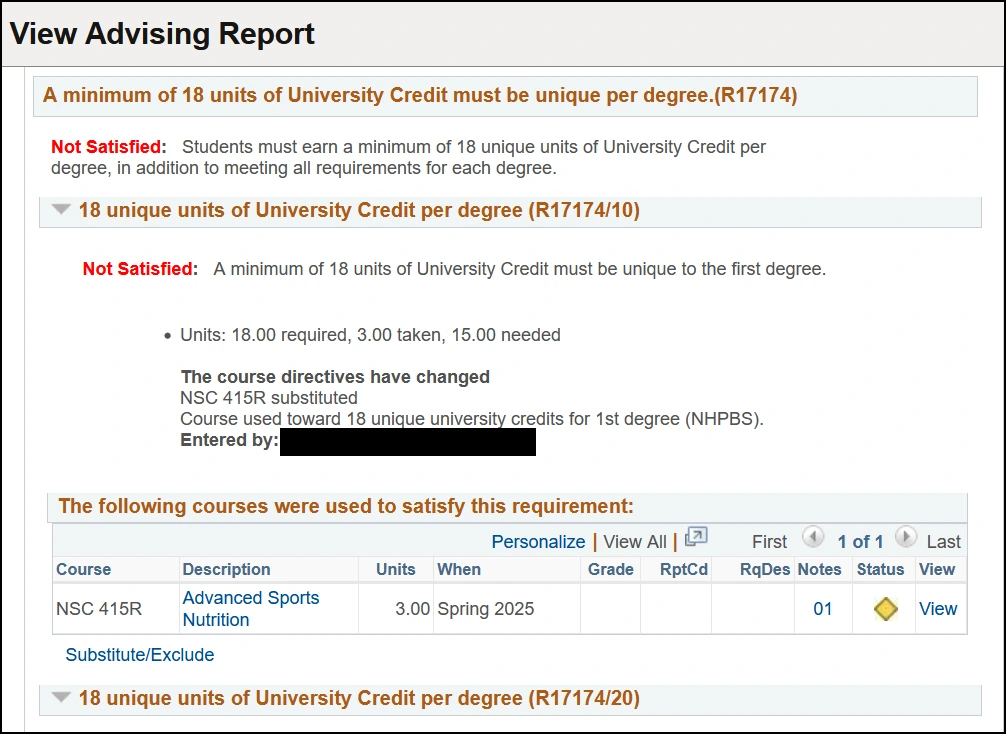The image size is (1006, 734).
Task: Collapse the R17174/10 requirement section triangle
Action: [x=61, y=209]
